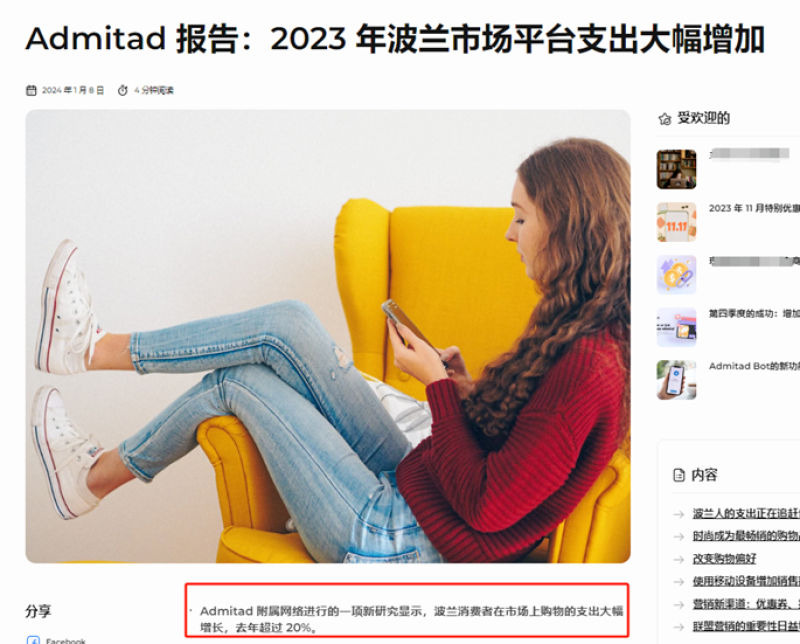Image resolution: width=800 pixels, height=644 pixels.
Task: Click the document icon next to 内容
Action: point(679,475)
